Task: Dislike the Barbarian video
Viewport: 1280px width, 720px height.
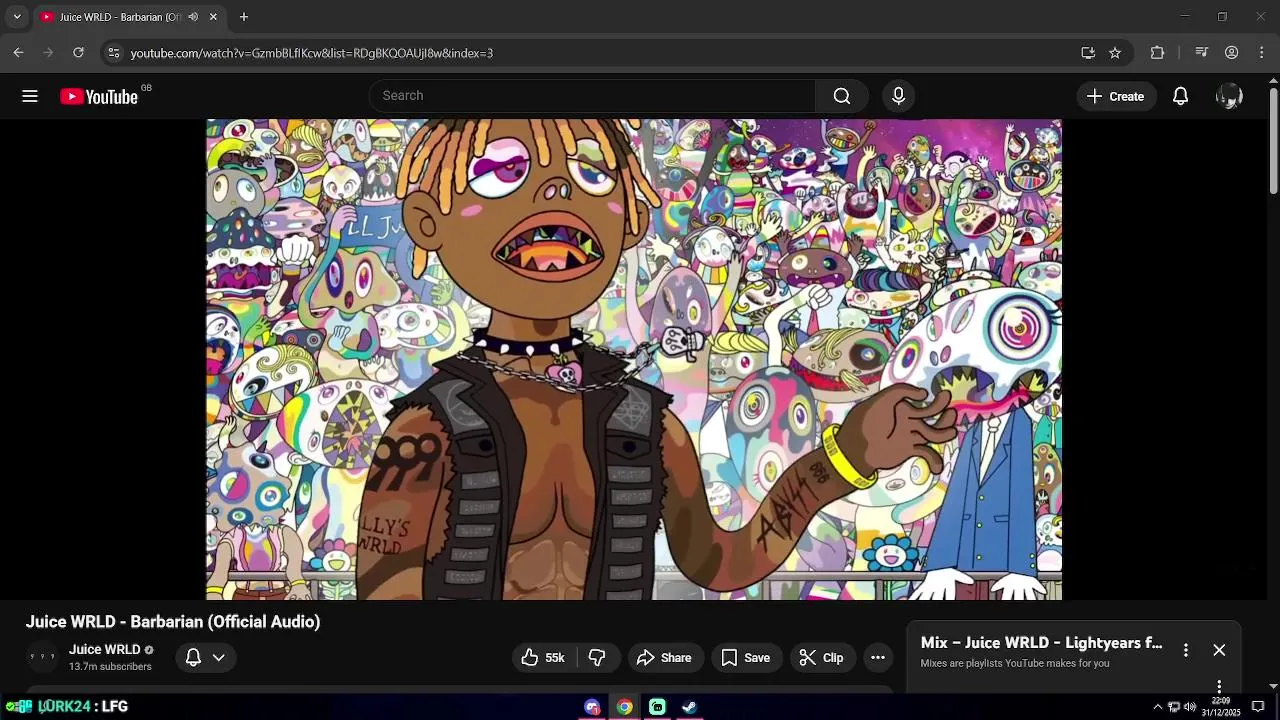Action: click(597, 657)
